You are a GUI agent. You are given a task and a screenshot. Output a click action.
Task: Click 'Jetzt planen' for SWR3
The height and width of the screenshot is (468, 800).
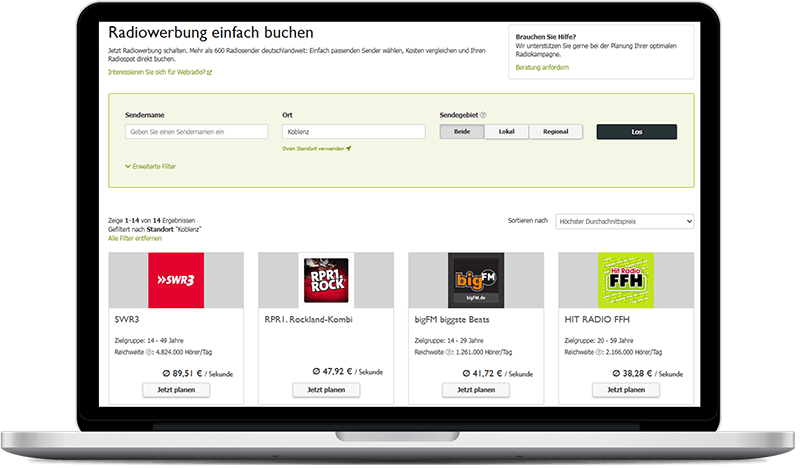coord(176,390)
